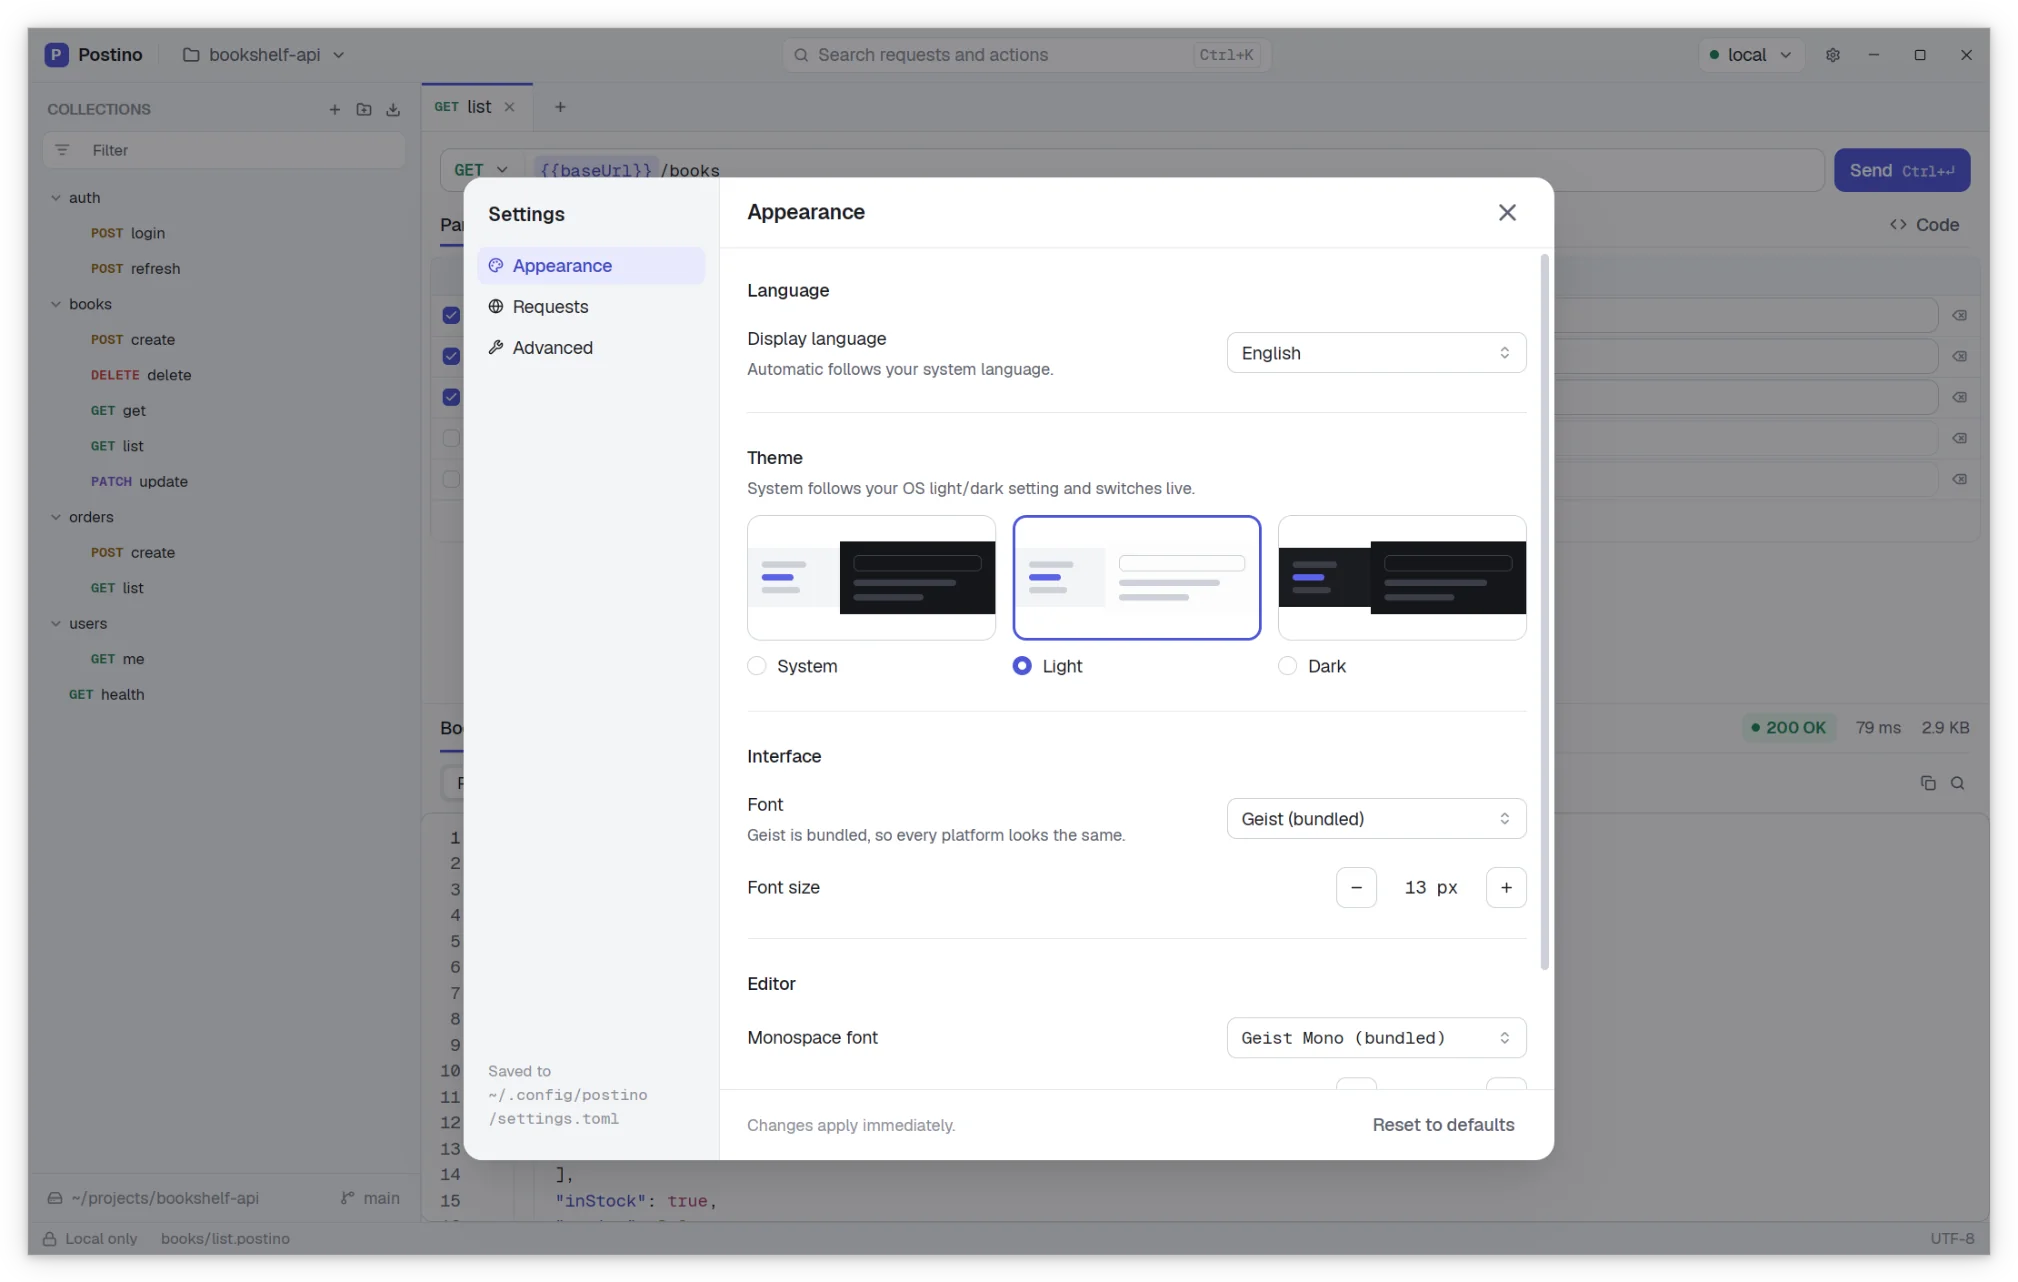Click the palette icon next to Appearance
Screen dimensions: 2018x1282
click(496, 265)
